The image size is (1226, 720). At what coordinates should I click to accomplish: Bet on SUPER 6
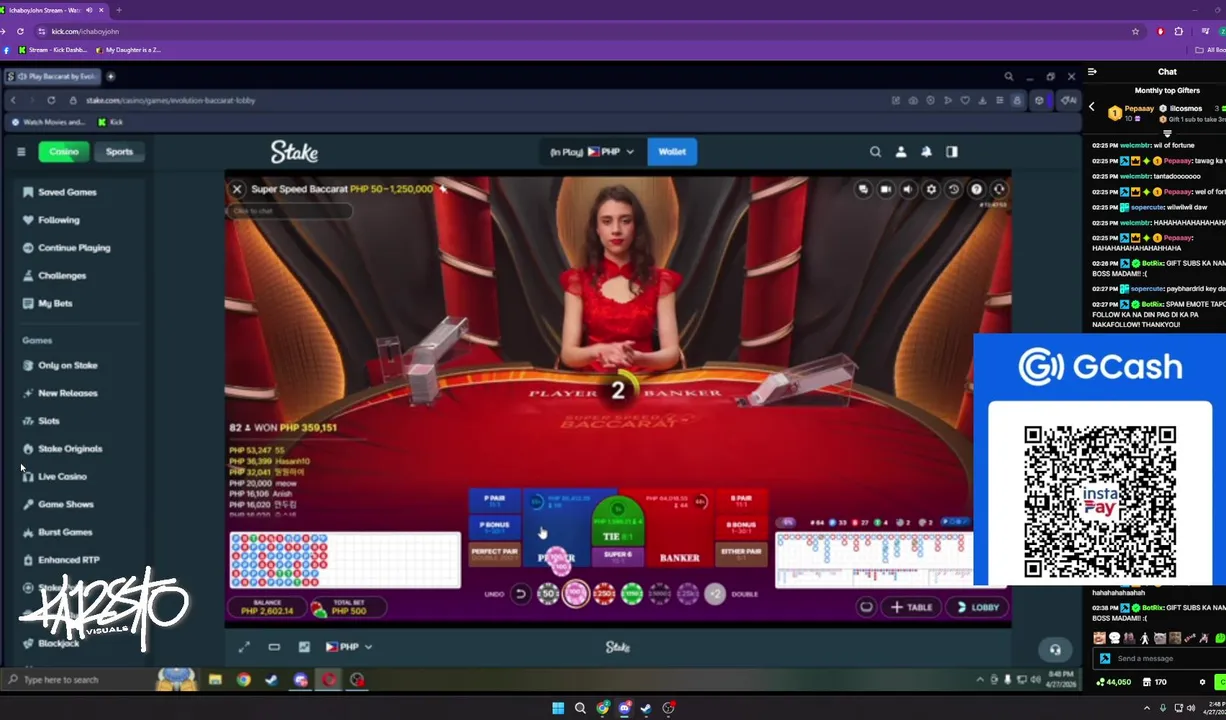click(618, 556)
